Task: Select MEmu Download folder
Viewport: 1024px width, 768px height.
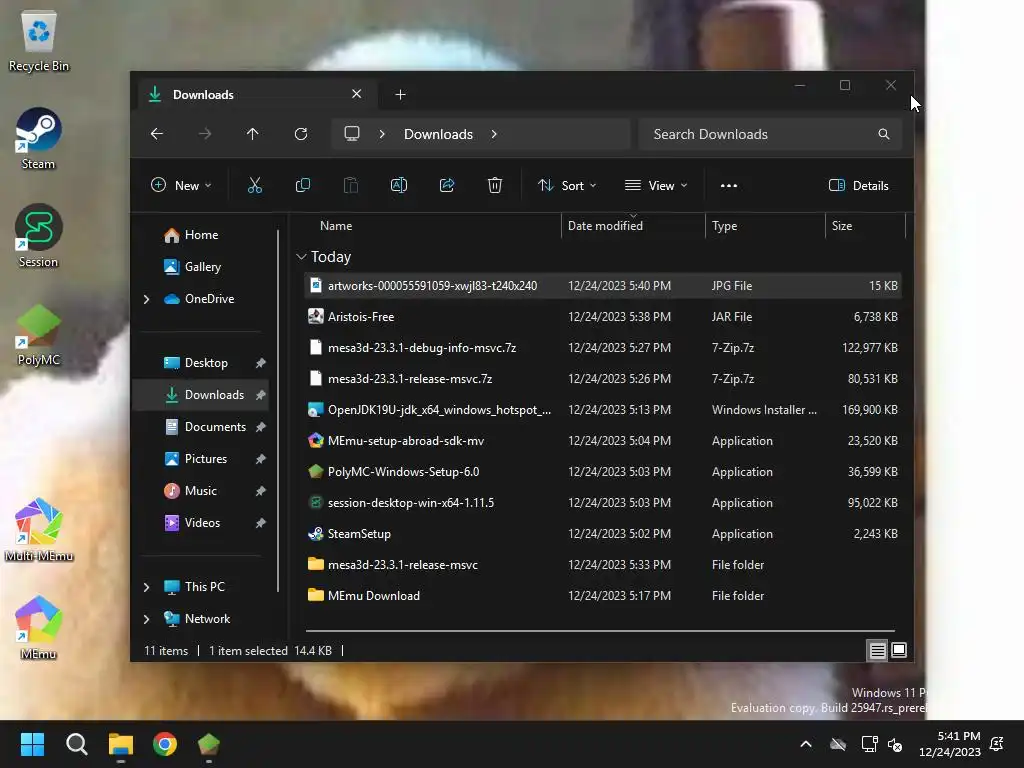Action: [603, 596]
